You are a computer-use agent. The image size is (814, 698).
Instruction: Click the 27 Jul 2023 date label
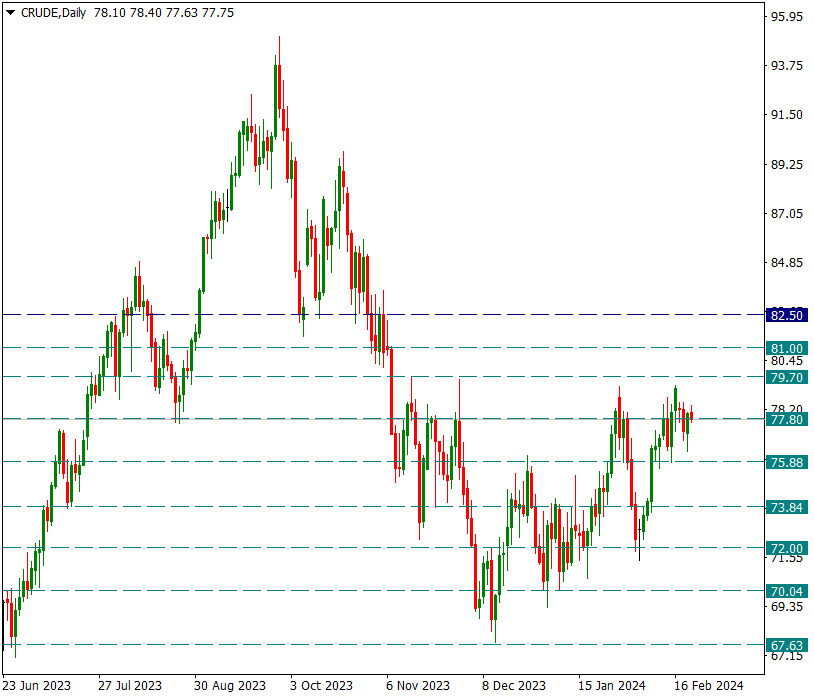tap(130, 686)
